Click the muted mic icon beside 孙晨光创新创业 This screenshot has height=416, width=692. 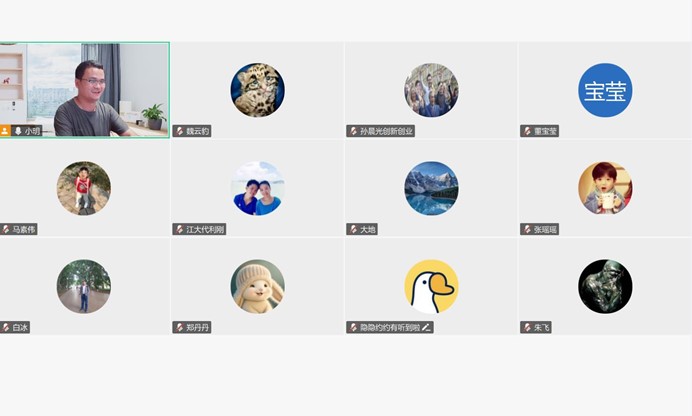point(354,131)
